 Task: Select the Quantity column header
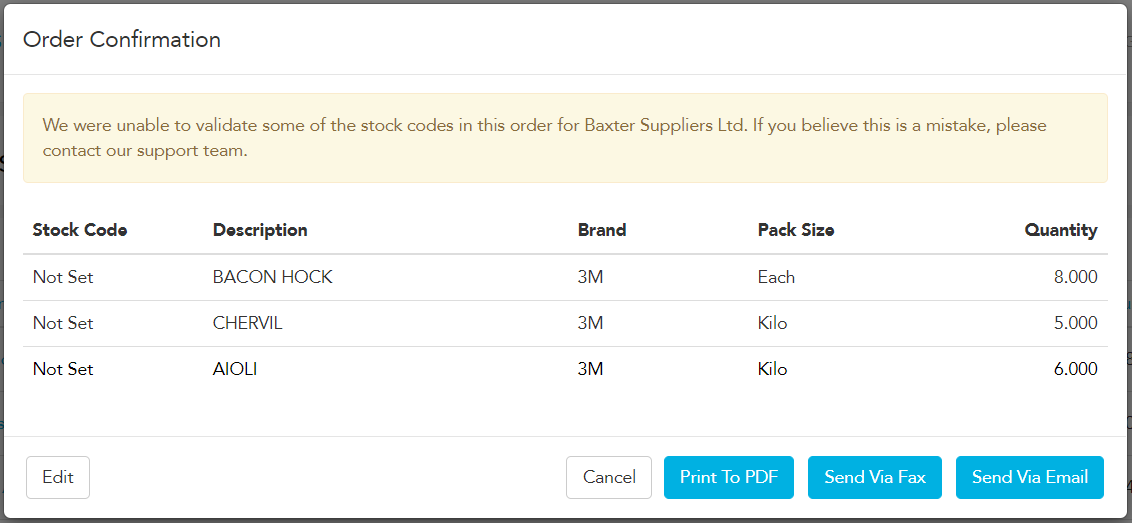click(1061, 230)
